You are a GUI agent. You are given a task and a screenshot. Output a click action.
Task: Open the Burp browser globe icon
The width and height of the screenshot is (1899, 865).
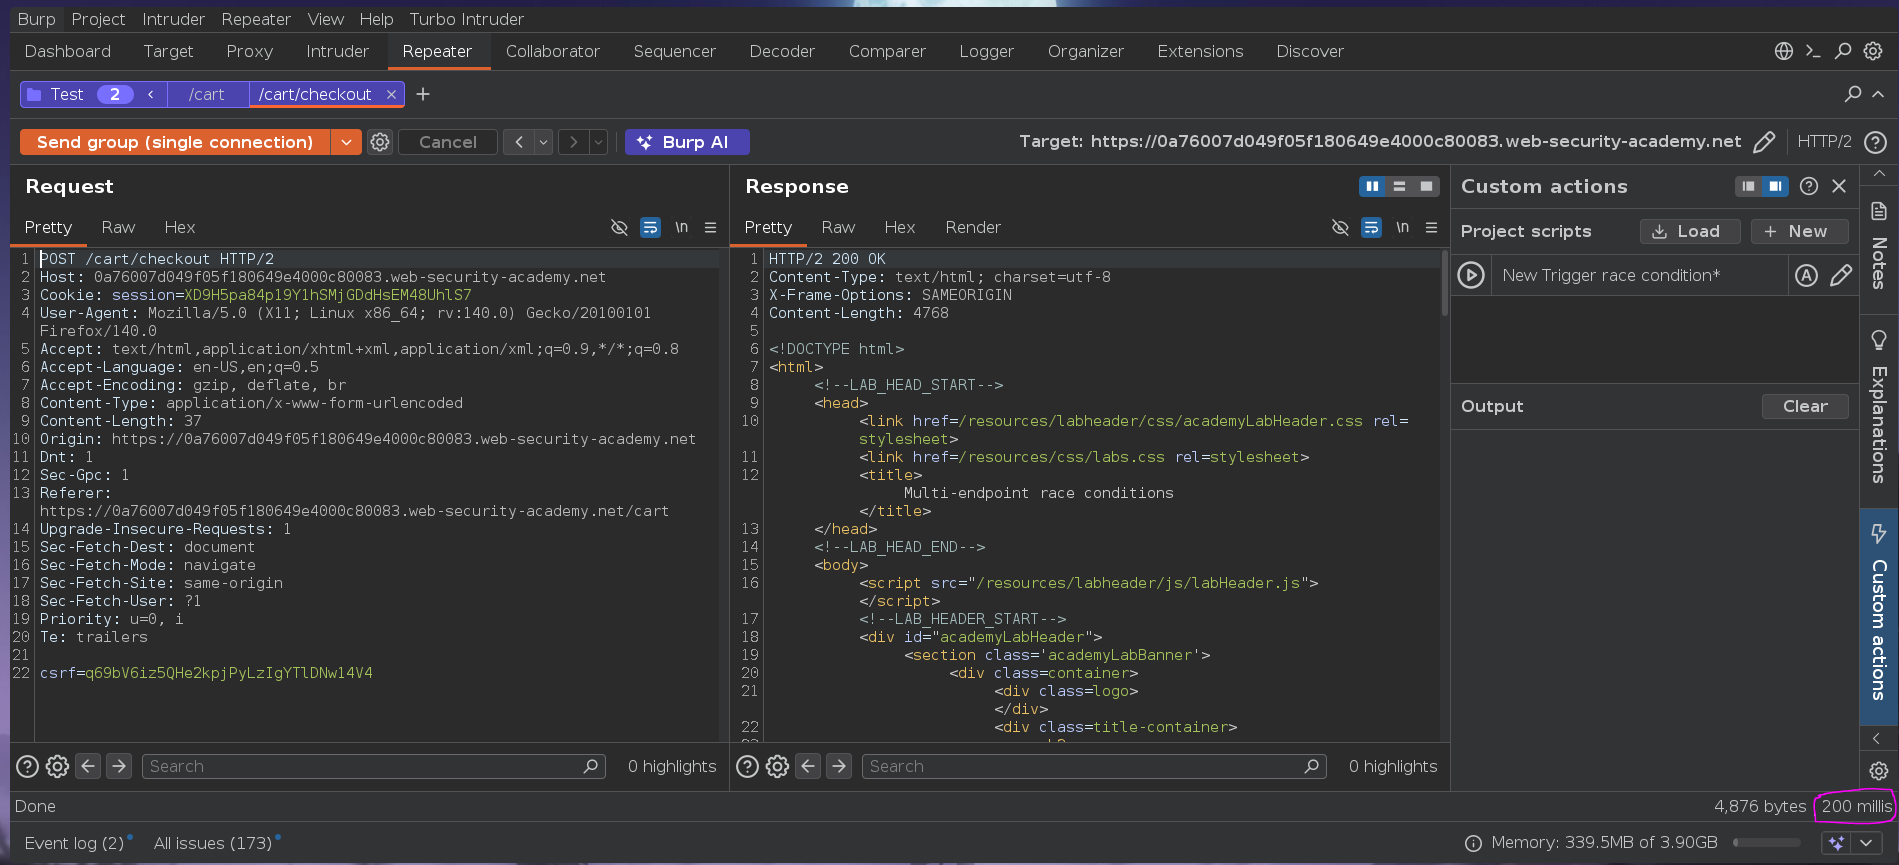[x=1783, y=51]
